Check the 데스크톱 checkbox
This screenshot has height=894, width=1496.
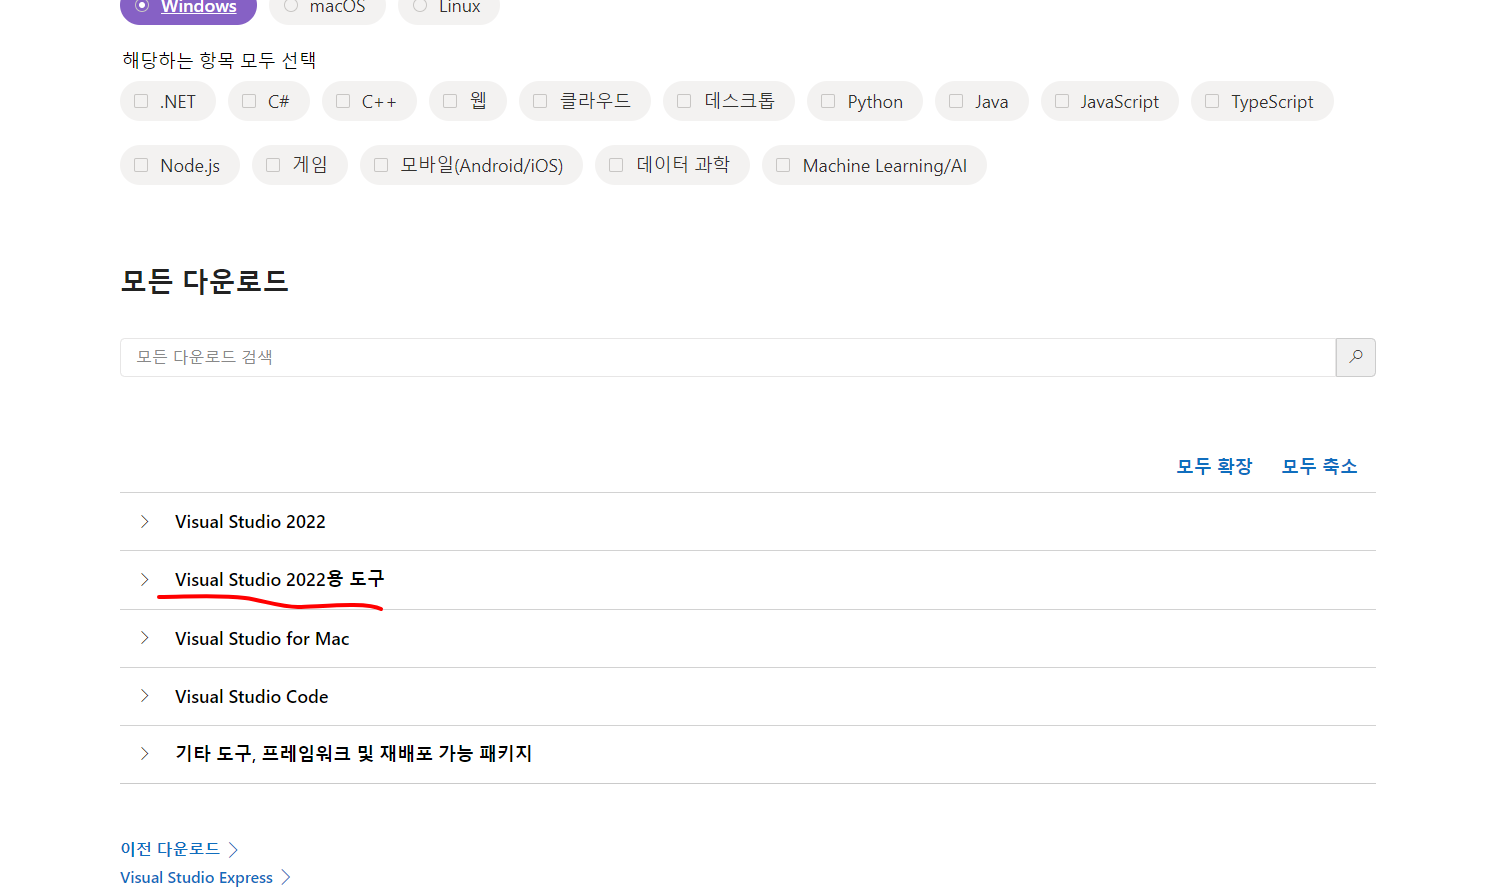(684, 101)
